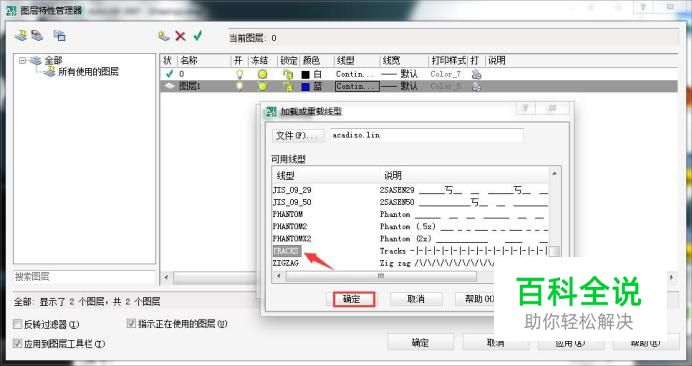Click the black color swatch of layer 0
Screen dimensions: 692x366
(305, 75)
